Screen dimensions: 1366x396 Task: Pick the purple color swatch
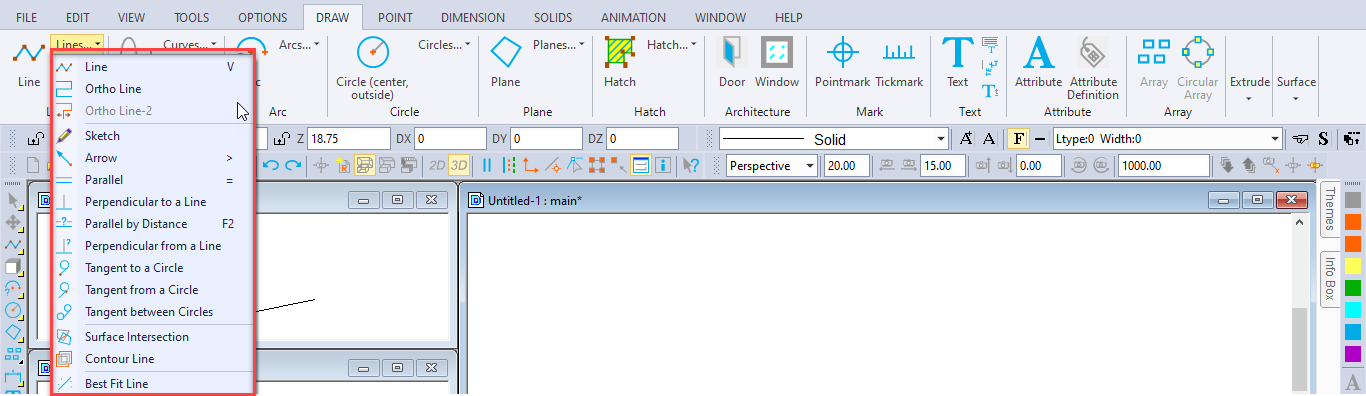pos(1353,354)
